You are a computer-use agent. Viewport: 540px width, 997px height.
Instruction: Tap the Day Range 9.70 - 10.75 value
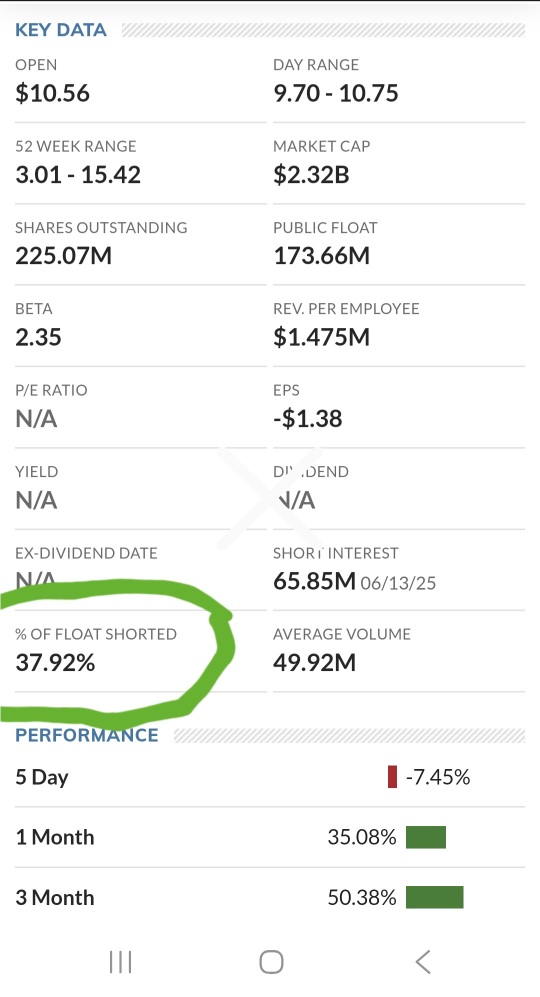(x=336, y=93)
